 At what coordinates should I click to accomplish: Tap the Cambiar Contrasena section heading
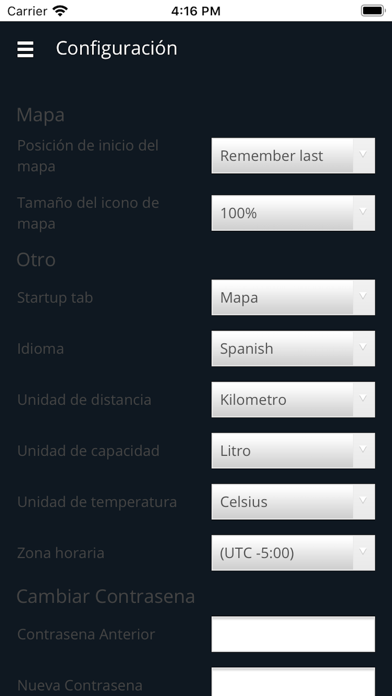106,596
